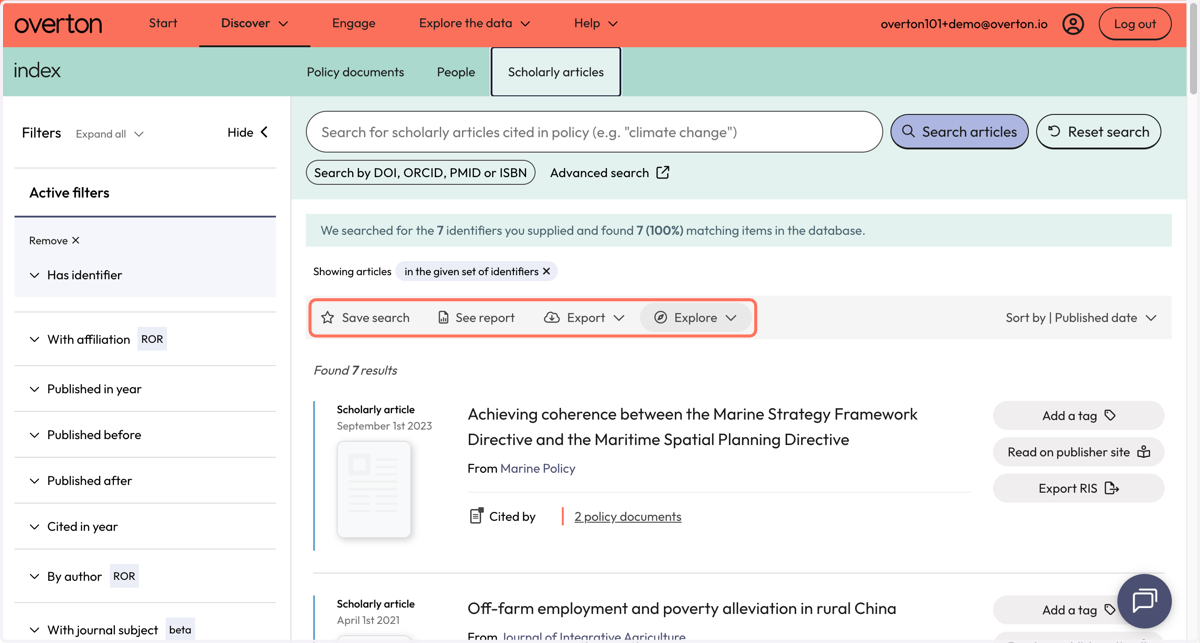Click the tag icon on first Add a tag
This screenshot has width=1200, height=643.
(x=1110, y=415)
